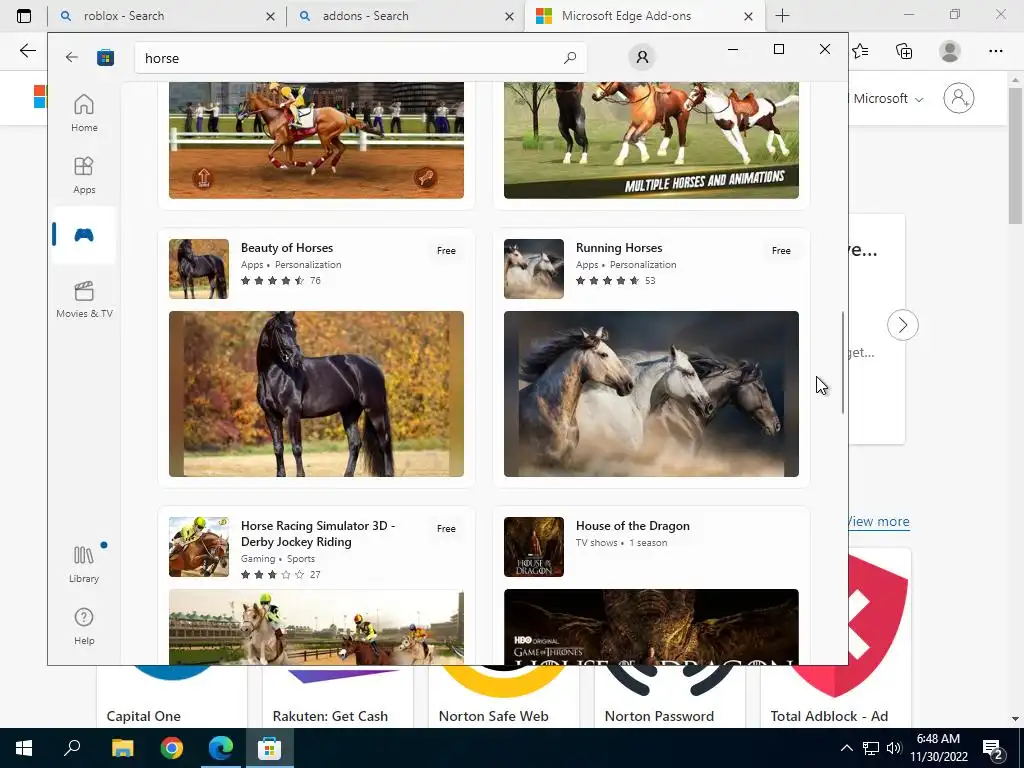
Task: Open Beauty of Horses app icon
Action: pos(199,269)
